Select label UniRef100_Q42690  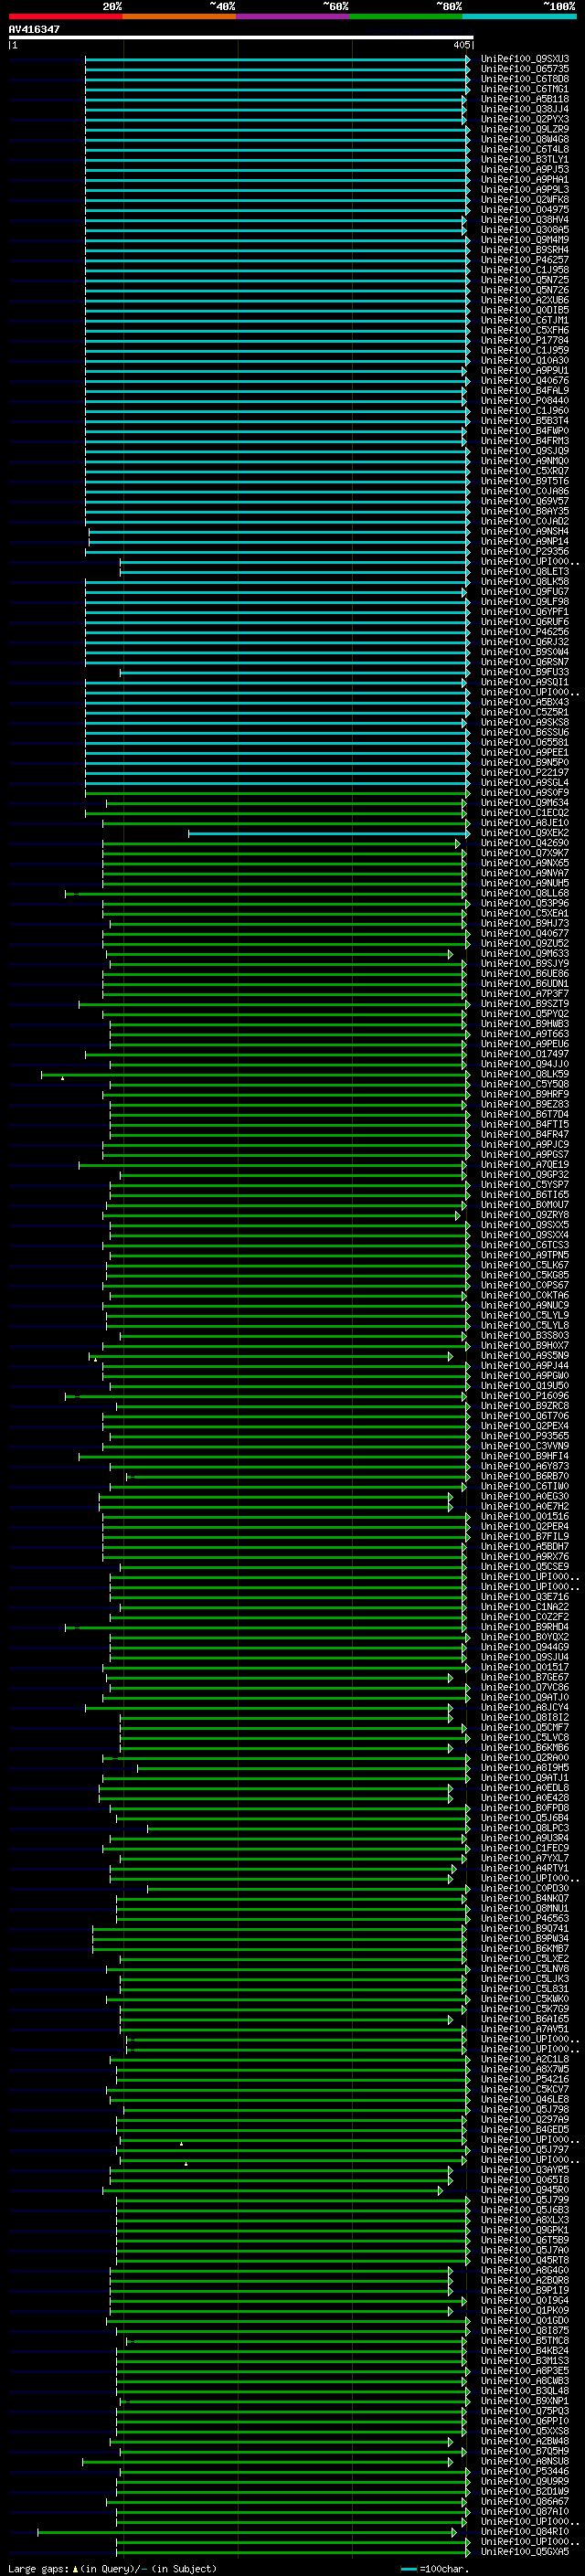click(525, 843)
